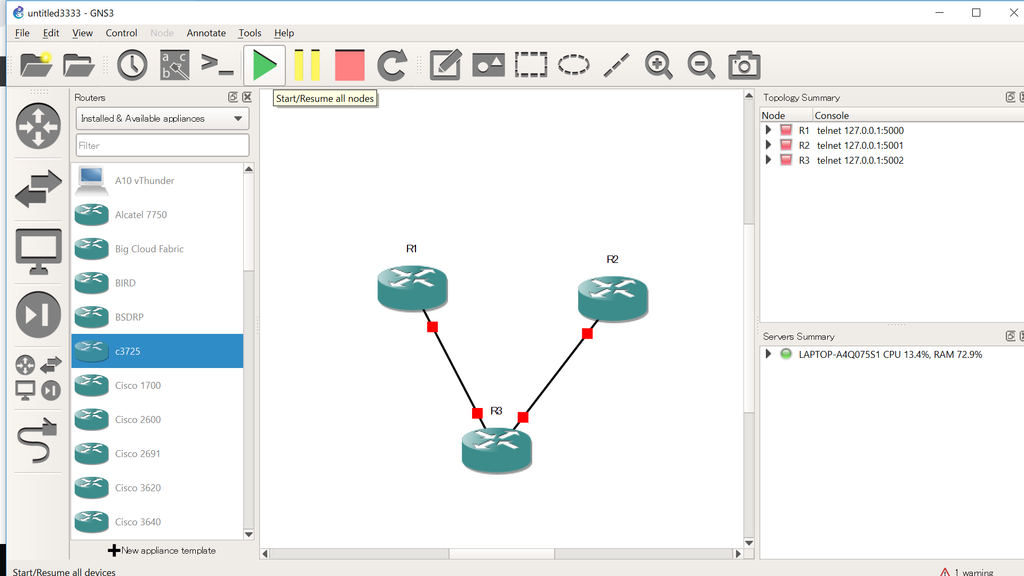
Task: Click New appliance template button
Action: coord(162,551)
